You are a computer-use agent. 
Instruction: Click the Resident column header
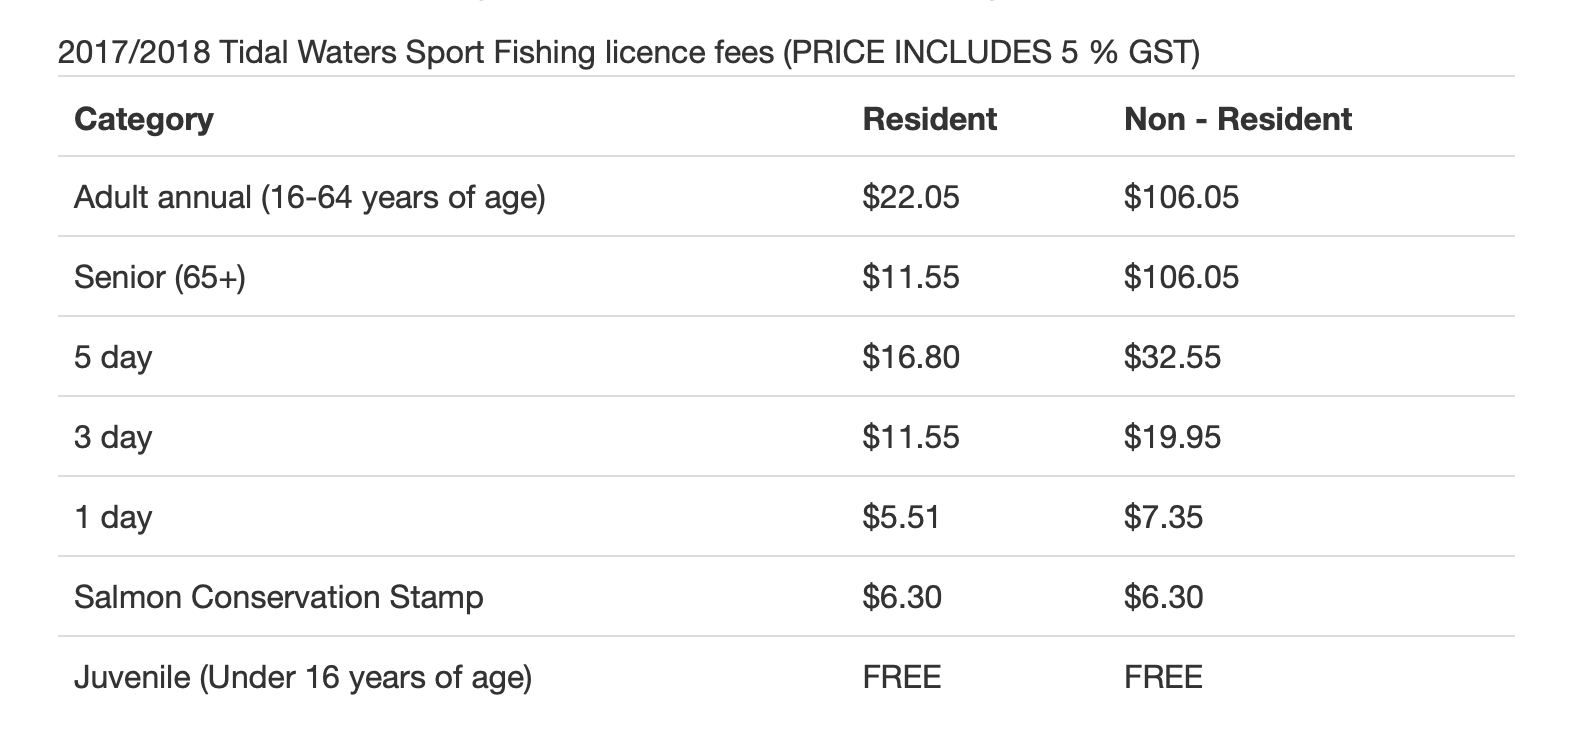(929, 119)
